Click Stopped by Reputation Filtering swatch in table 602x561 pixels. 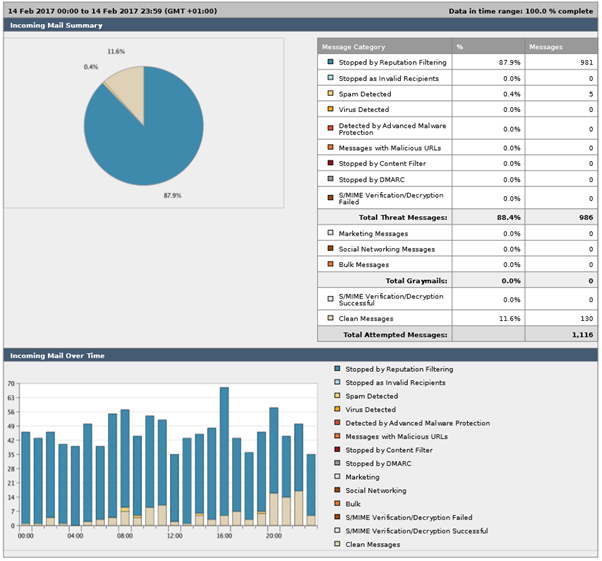click(x=330, y=62)
